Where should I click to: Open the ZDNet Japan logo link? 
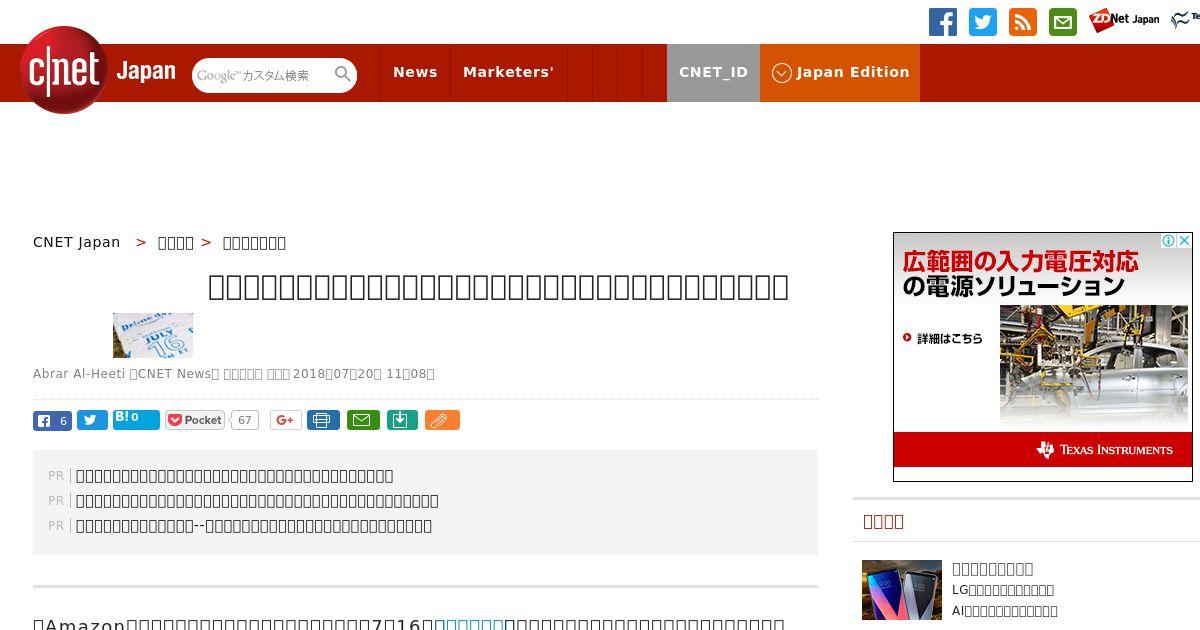(1124, 20)
